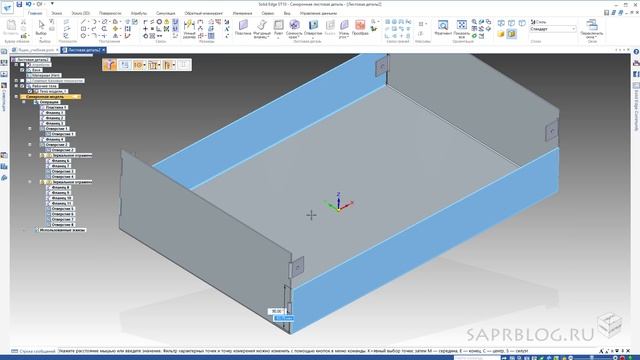Activate the Умный размер (Smart Dimension) tool

click(189, 29)
